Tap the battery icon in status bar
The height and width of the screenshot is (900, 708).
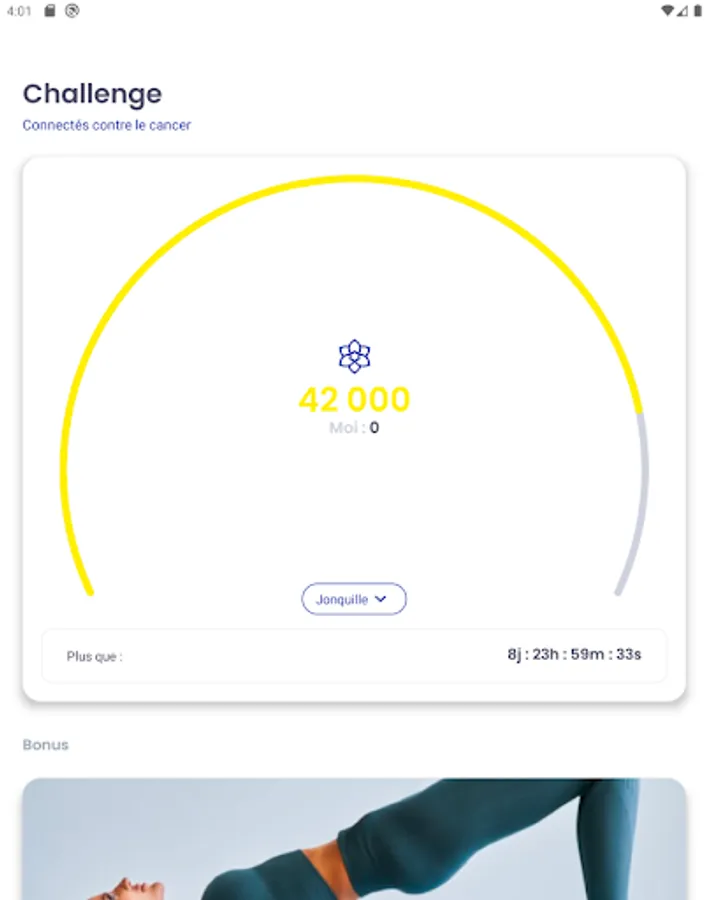pos(698,11)
